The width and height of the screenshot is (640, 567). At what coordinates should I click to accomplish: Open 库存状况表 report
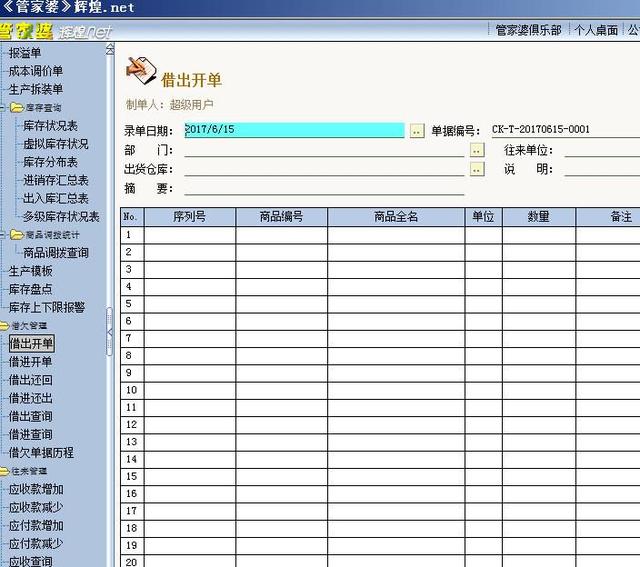pos(50,126)
